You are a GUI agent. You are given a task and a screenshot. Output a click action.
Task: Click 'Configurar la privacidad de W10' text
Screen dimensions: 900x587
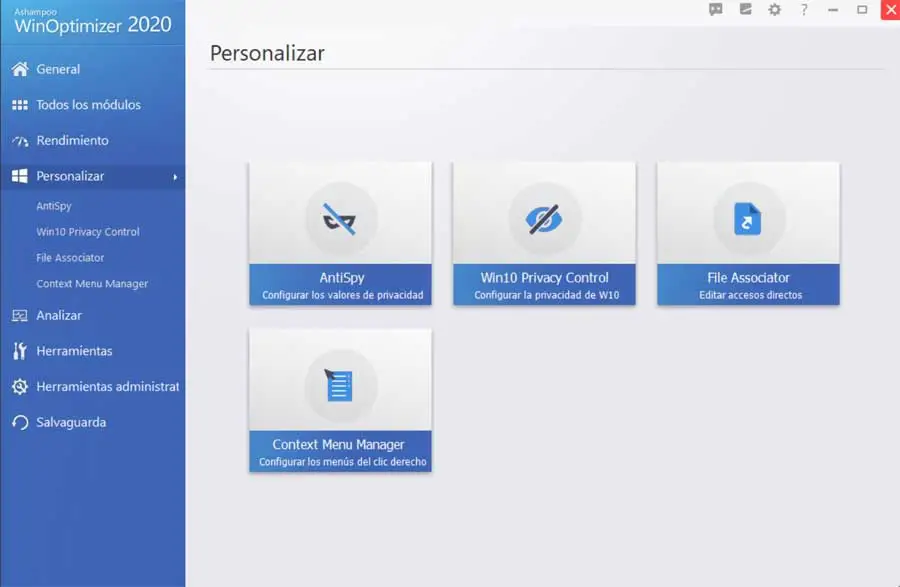[546, 295]
